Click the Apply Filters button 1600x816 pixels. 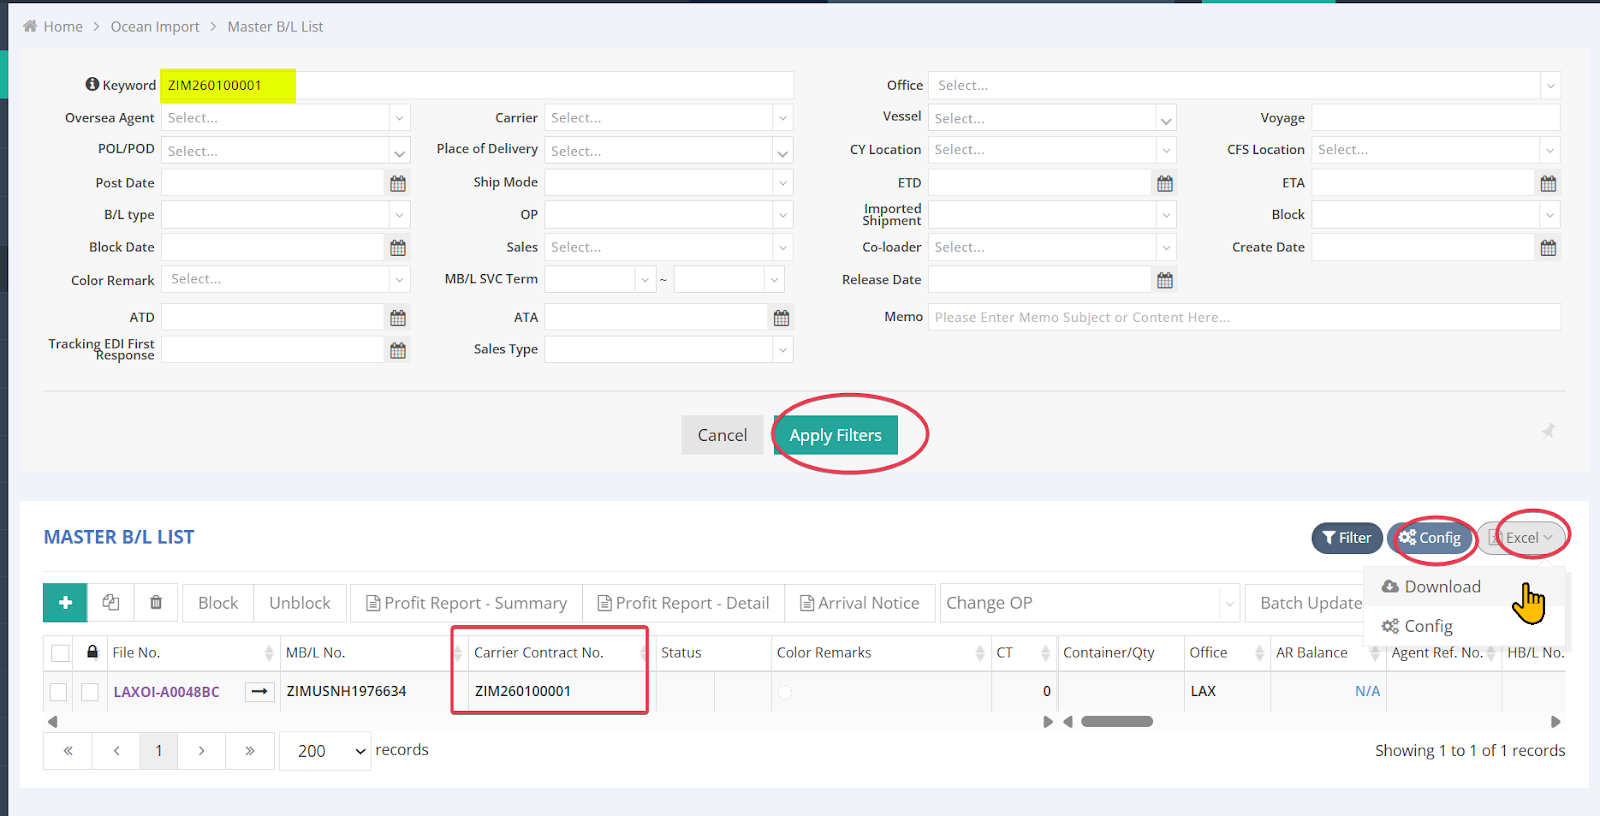835,435
